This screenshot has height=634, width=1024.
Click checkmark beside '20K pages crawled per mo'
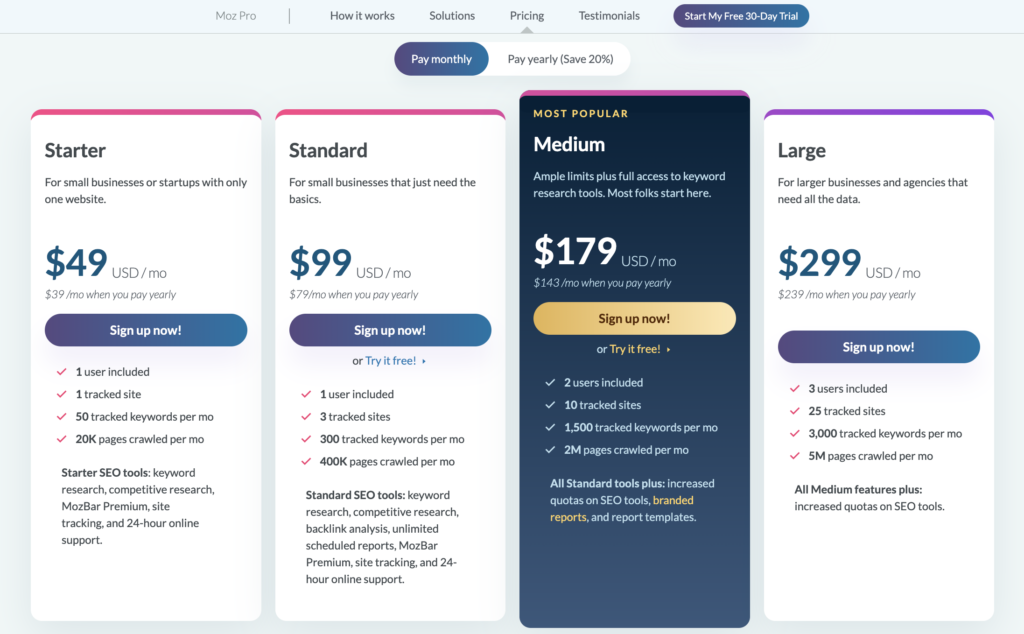point(61,439)
